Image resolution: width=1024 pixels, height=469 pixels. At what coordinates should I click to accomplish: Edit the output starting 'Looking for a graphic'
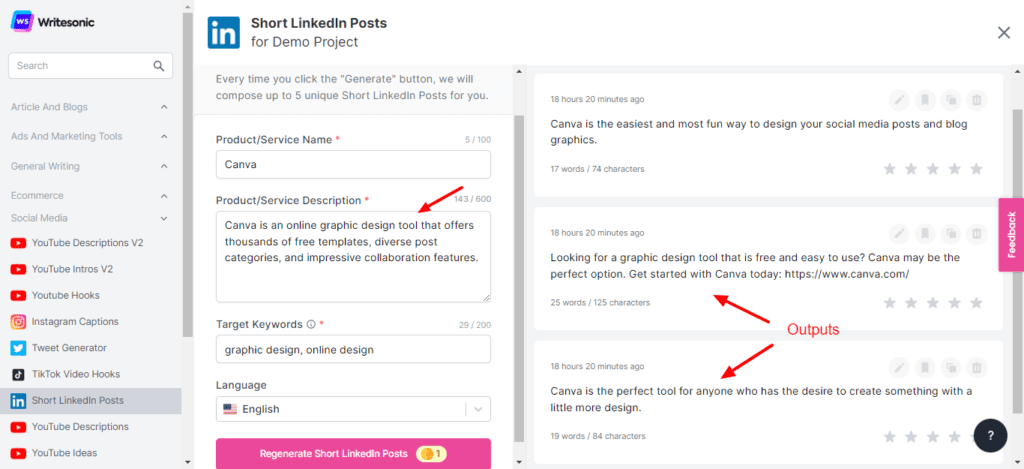(x=899, y=233)
